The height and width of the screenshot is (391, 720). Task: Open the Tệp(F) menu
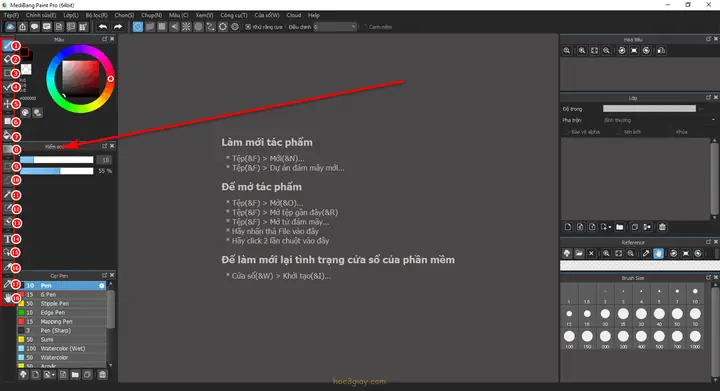(11, 15)
